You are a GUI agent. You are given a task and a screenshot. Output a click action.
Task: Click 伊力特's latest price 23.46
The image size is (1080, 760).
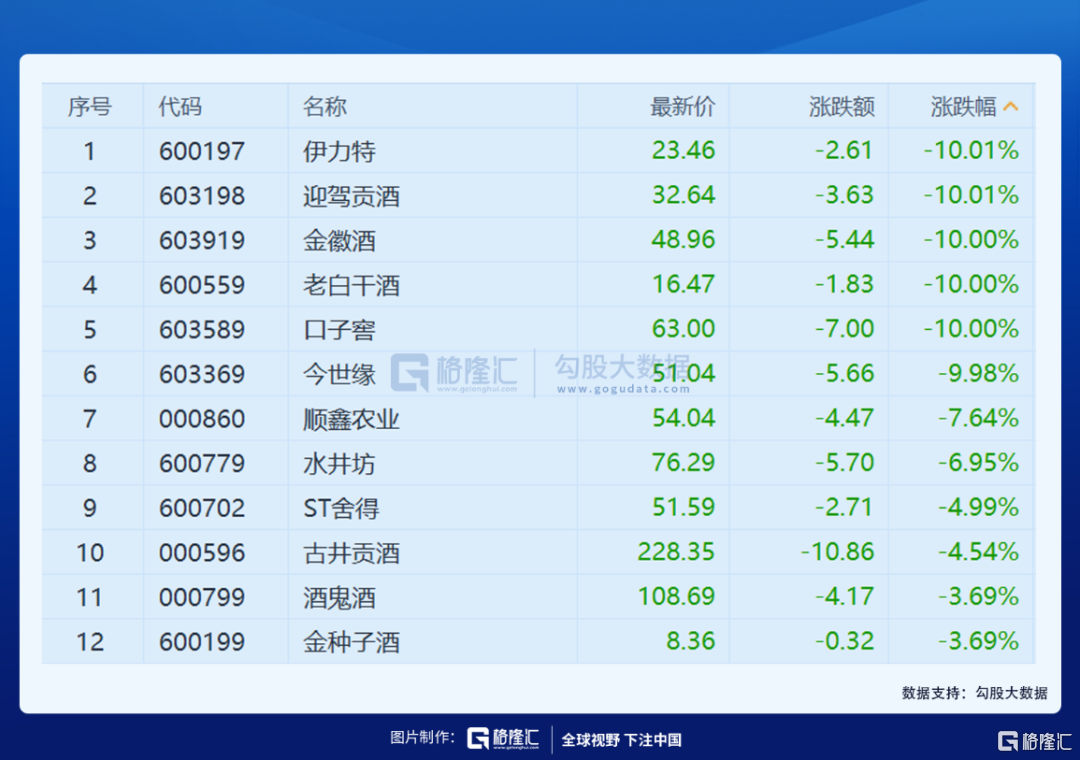pyautogui.click(x=683, y=150)
